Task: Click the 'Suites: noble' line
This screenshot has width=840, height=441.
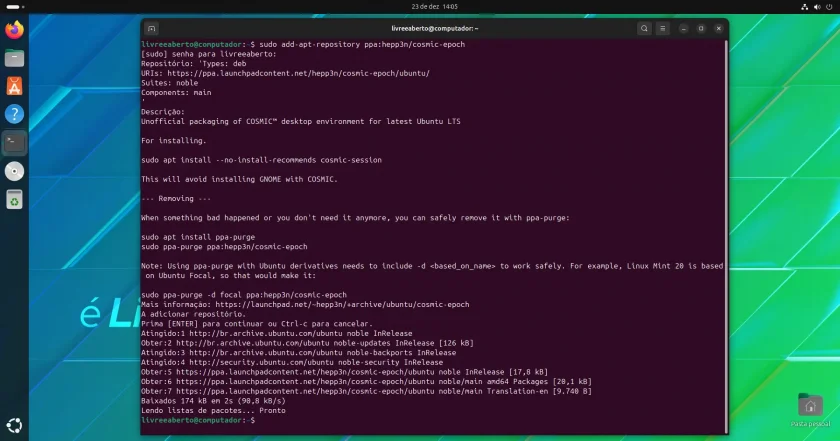Action: click(x=169, y=83)
